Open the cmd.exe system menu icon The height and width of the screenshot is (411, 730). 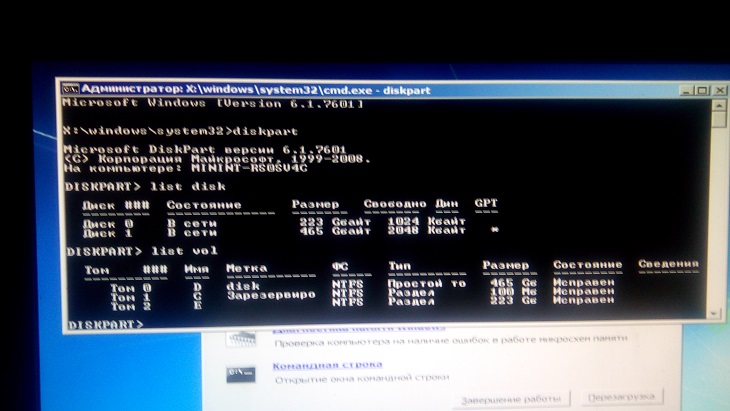coord(70,88)
